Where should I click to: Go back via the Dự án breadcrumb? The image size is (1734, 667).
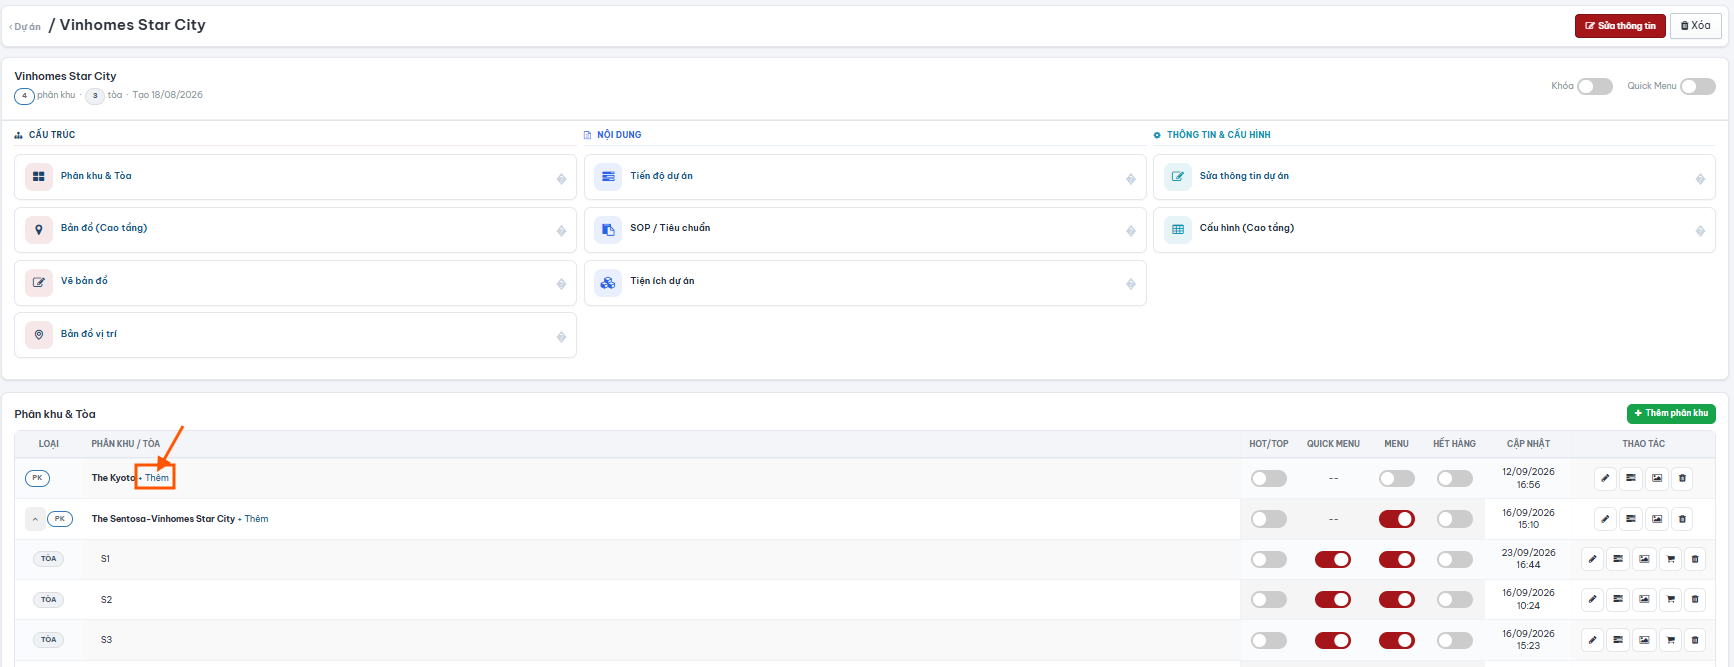point(25,27)
